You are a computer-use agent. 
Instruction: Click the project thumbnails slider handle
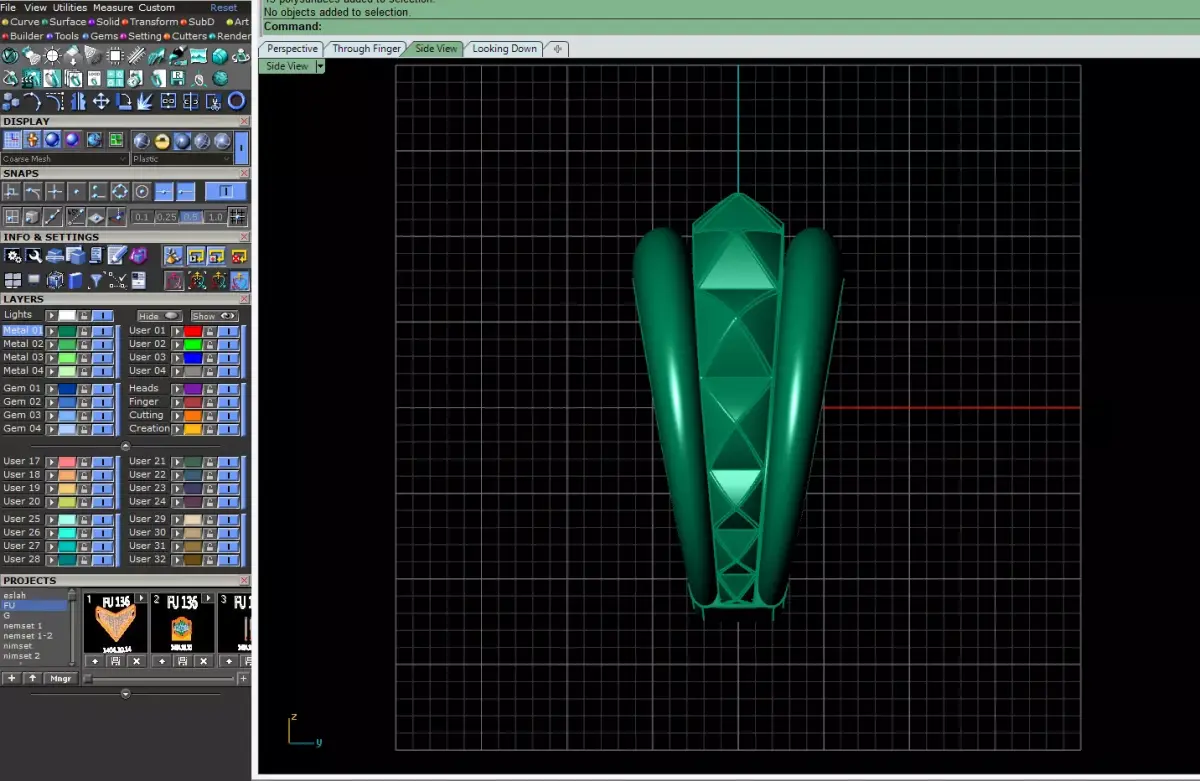pyautogui.click(x=88, y=678)
